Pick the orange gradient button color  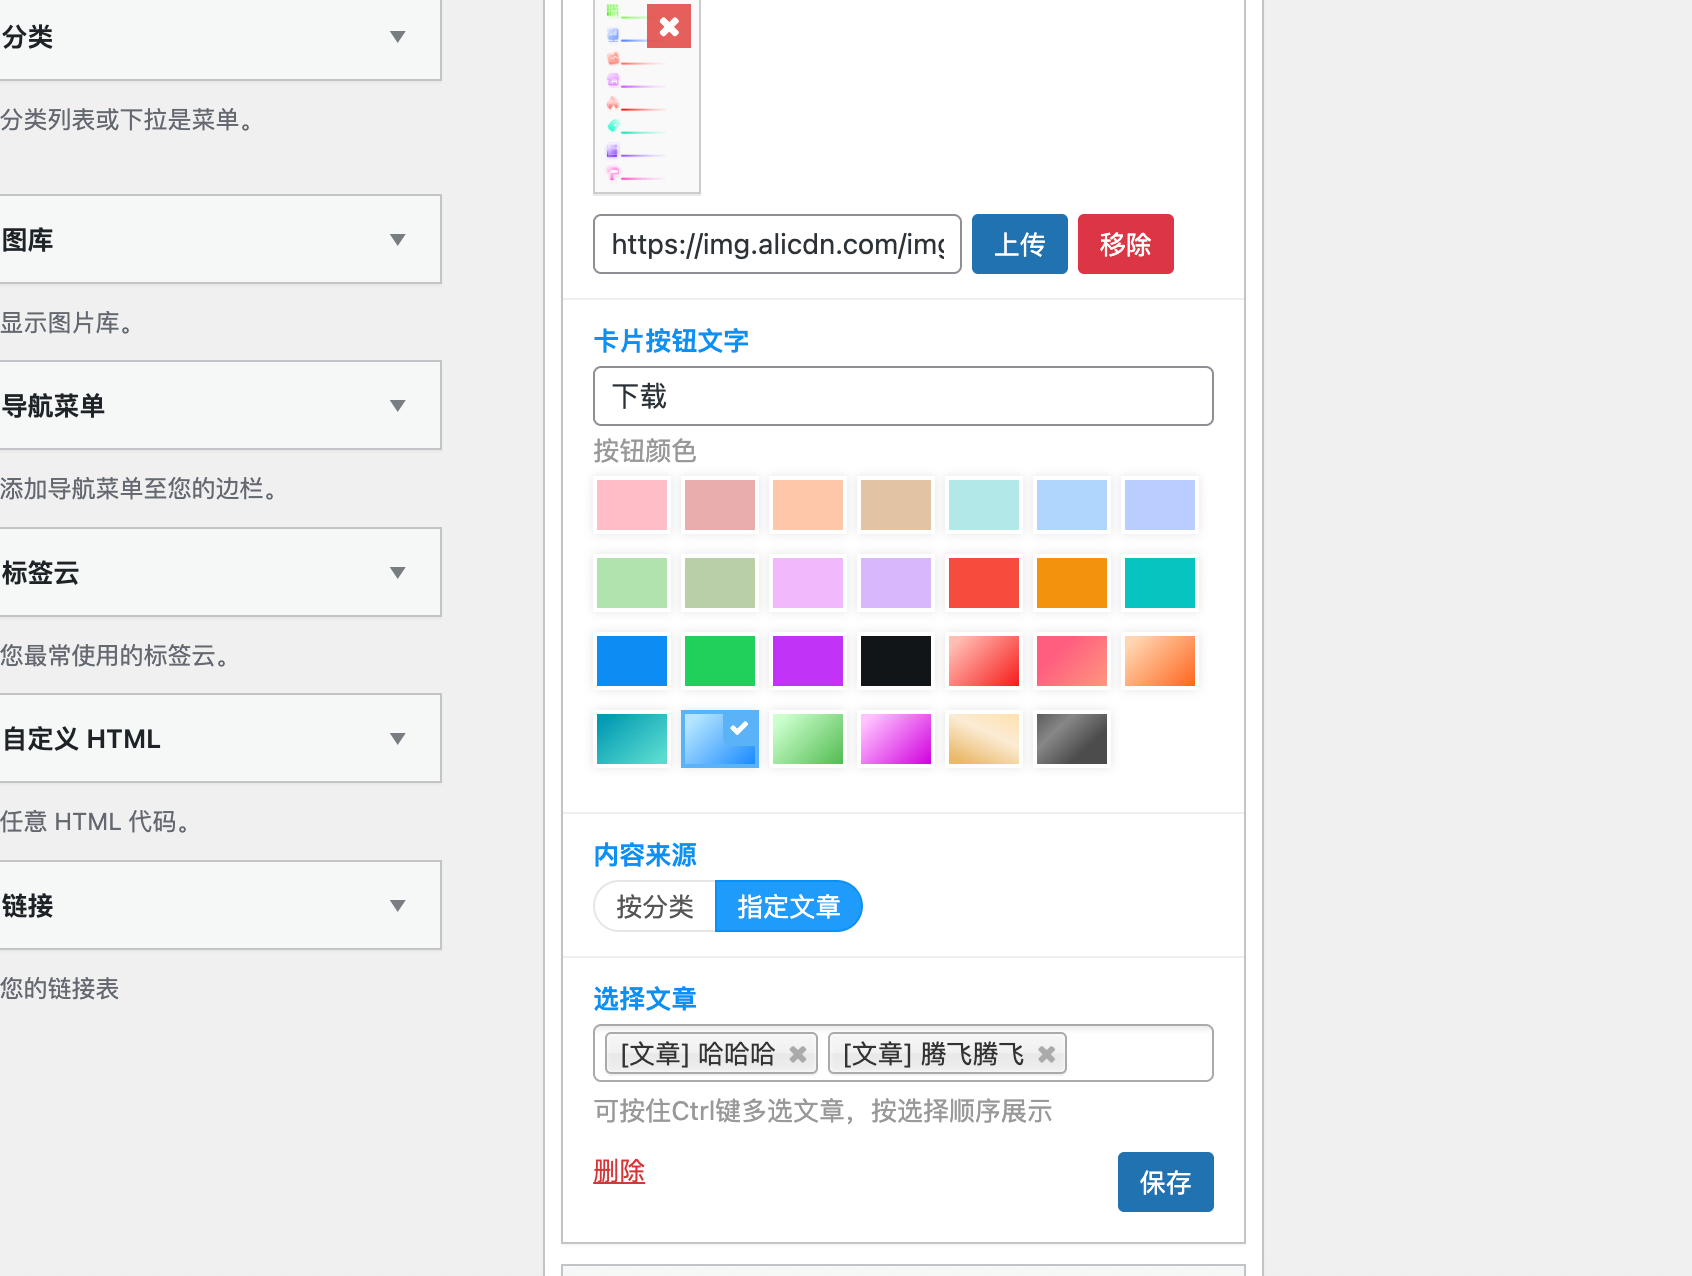[1159, 660]
